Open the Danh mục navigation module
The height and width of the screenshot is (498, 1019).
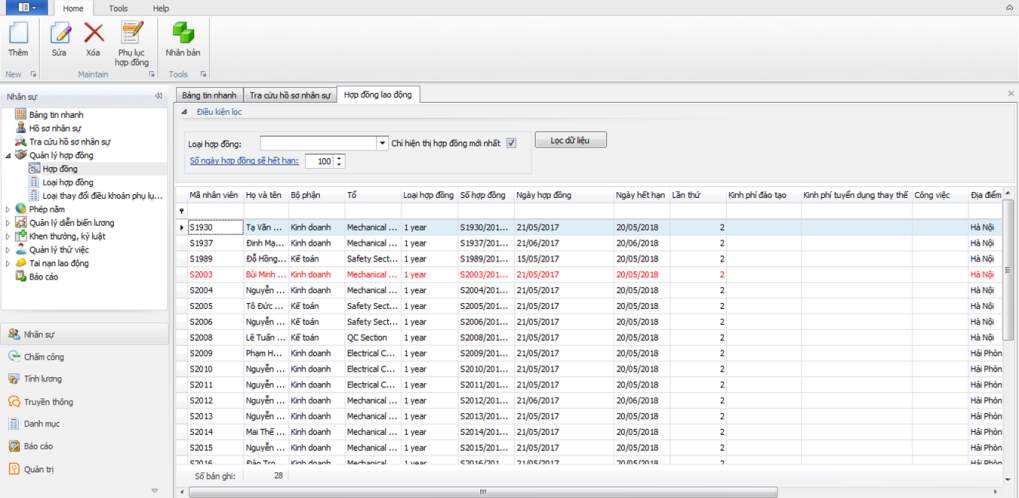point(84,424)
